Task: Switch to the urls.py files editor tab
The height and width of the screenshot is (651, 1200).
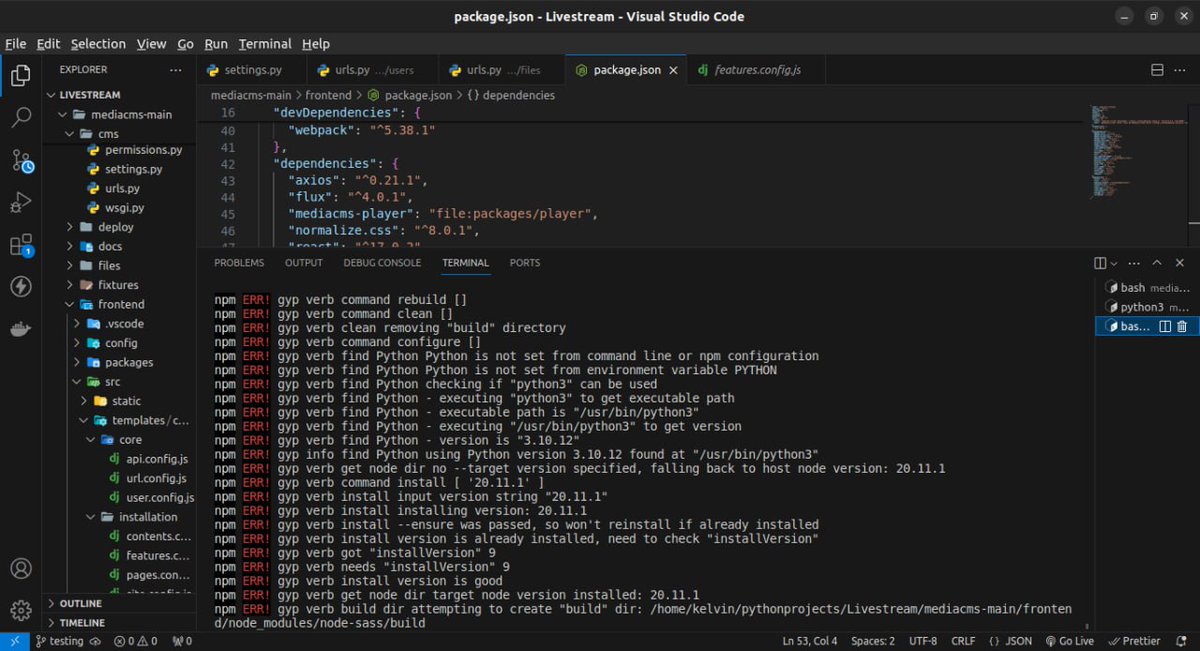Action: [x=503, y=70]
